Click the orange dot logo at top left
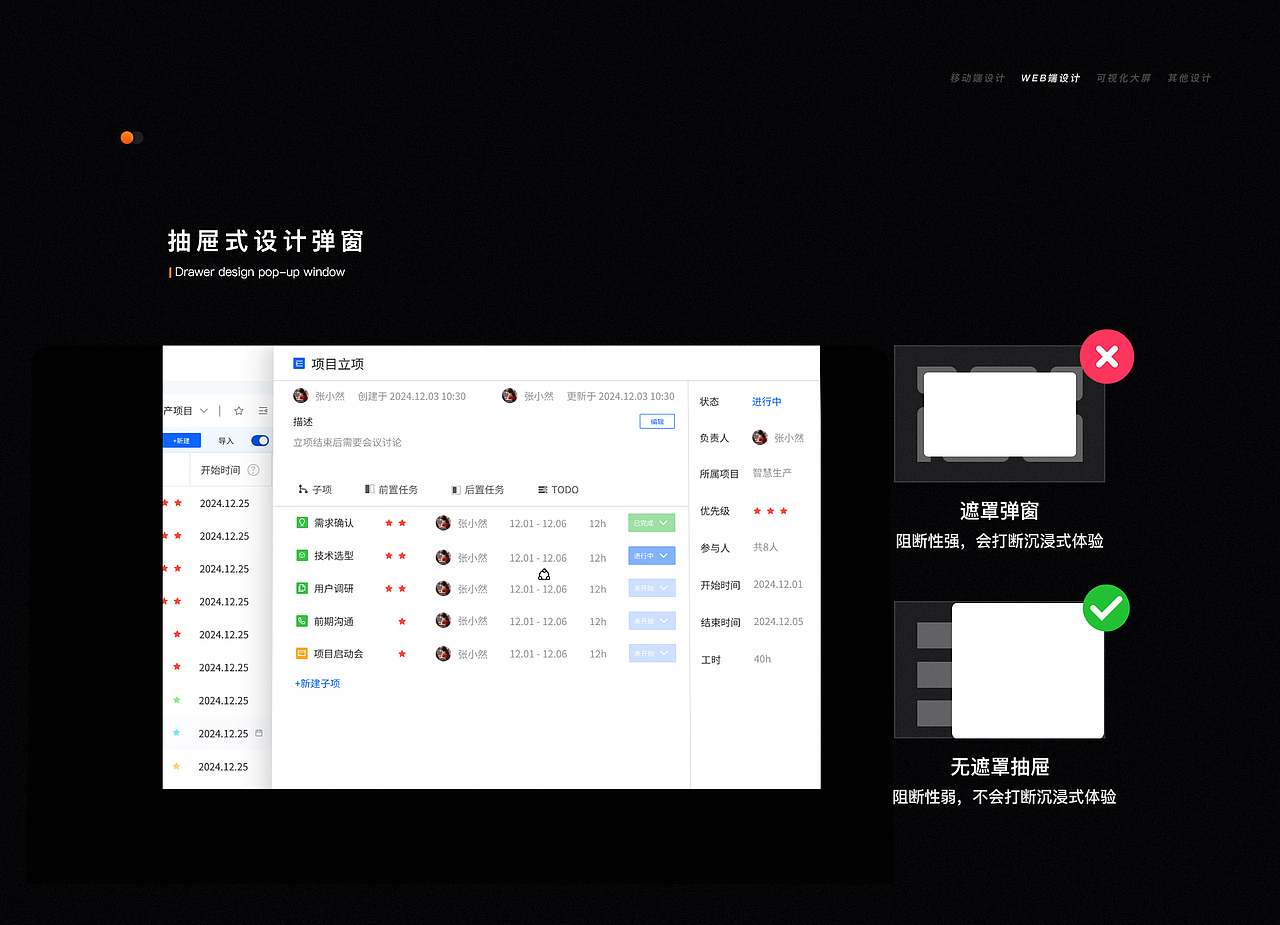This screenshot has width=1280, height=925. pyautogui.click(x=127, y=138)
